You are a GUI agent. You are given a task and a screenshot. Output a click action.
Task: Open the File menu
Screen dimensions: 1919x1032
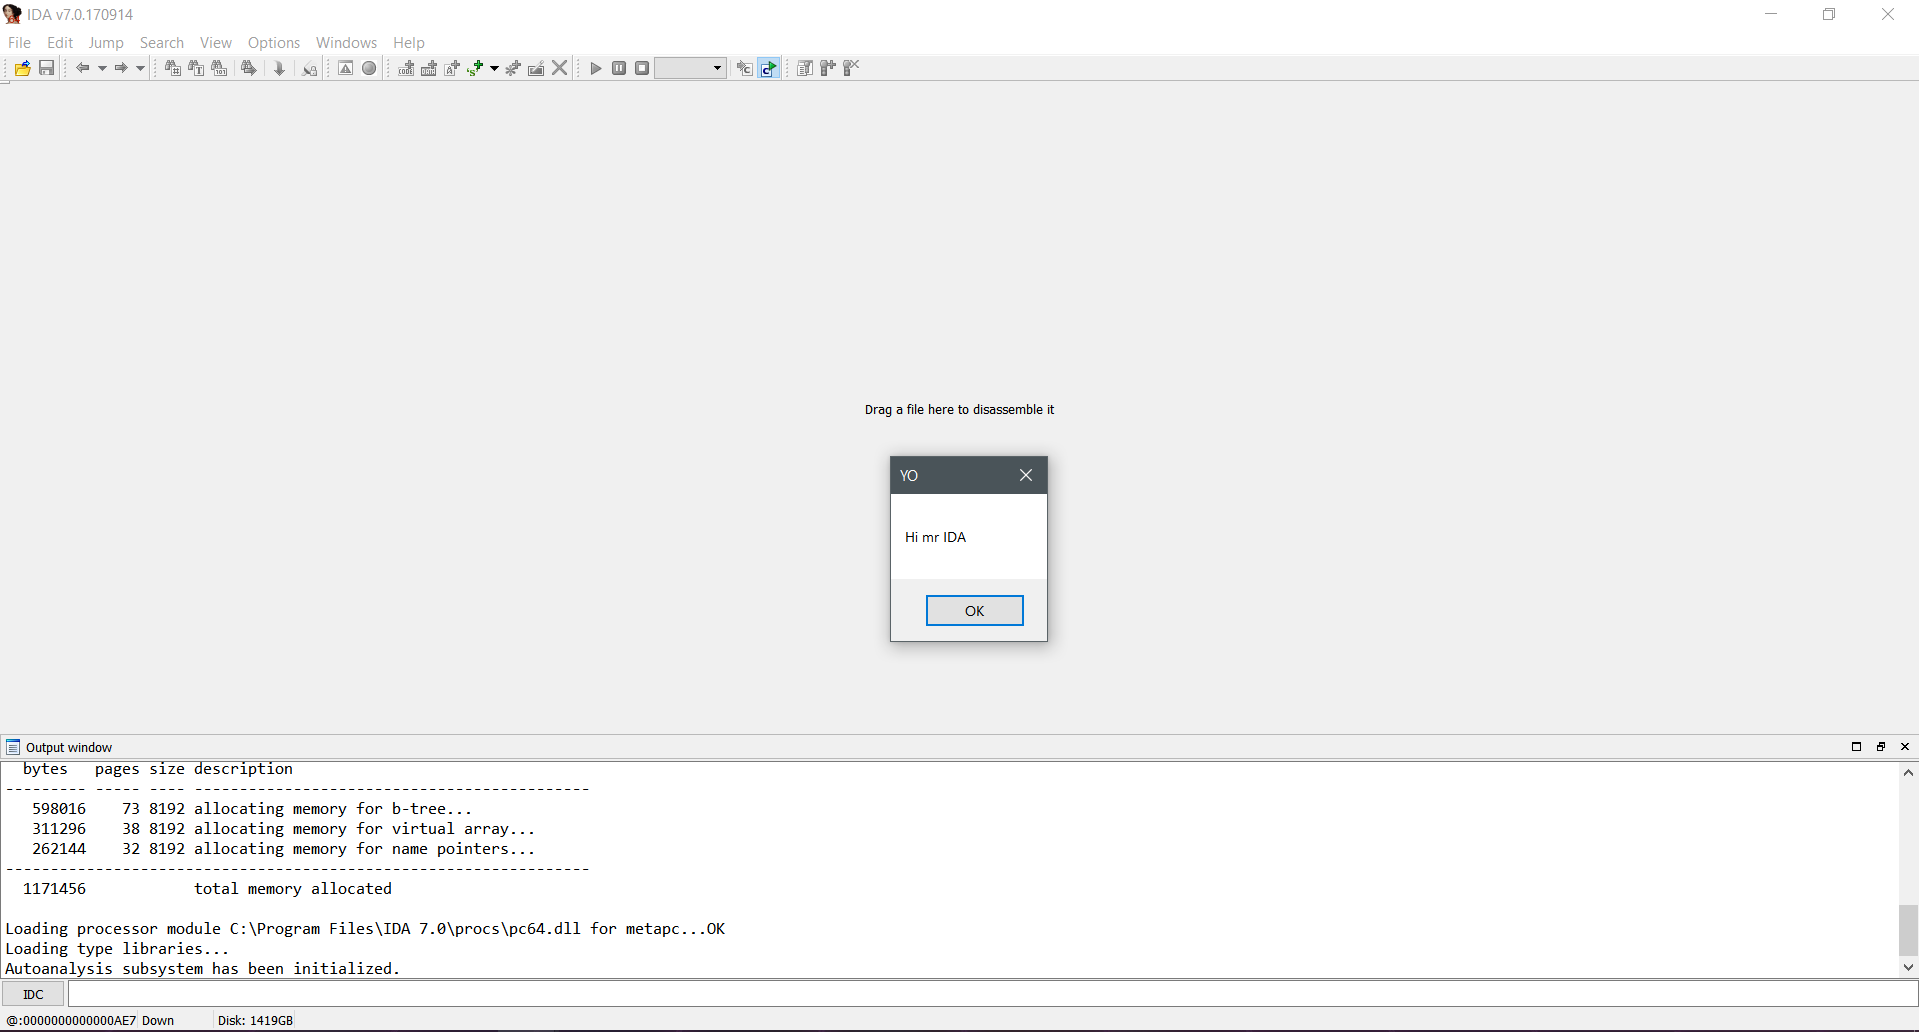coord(19,43)
